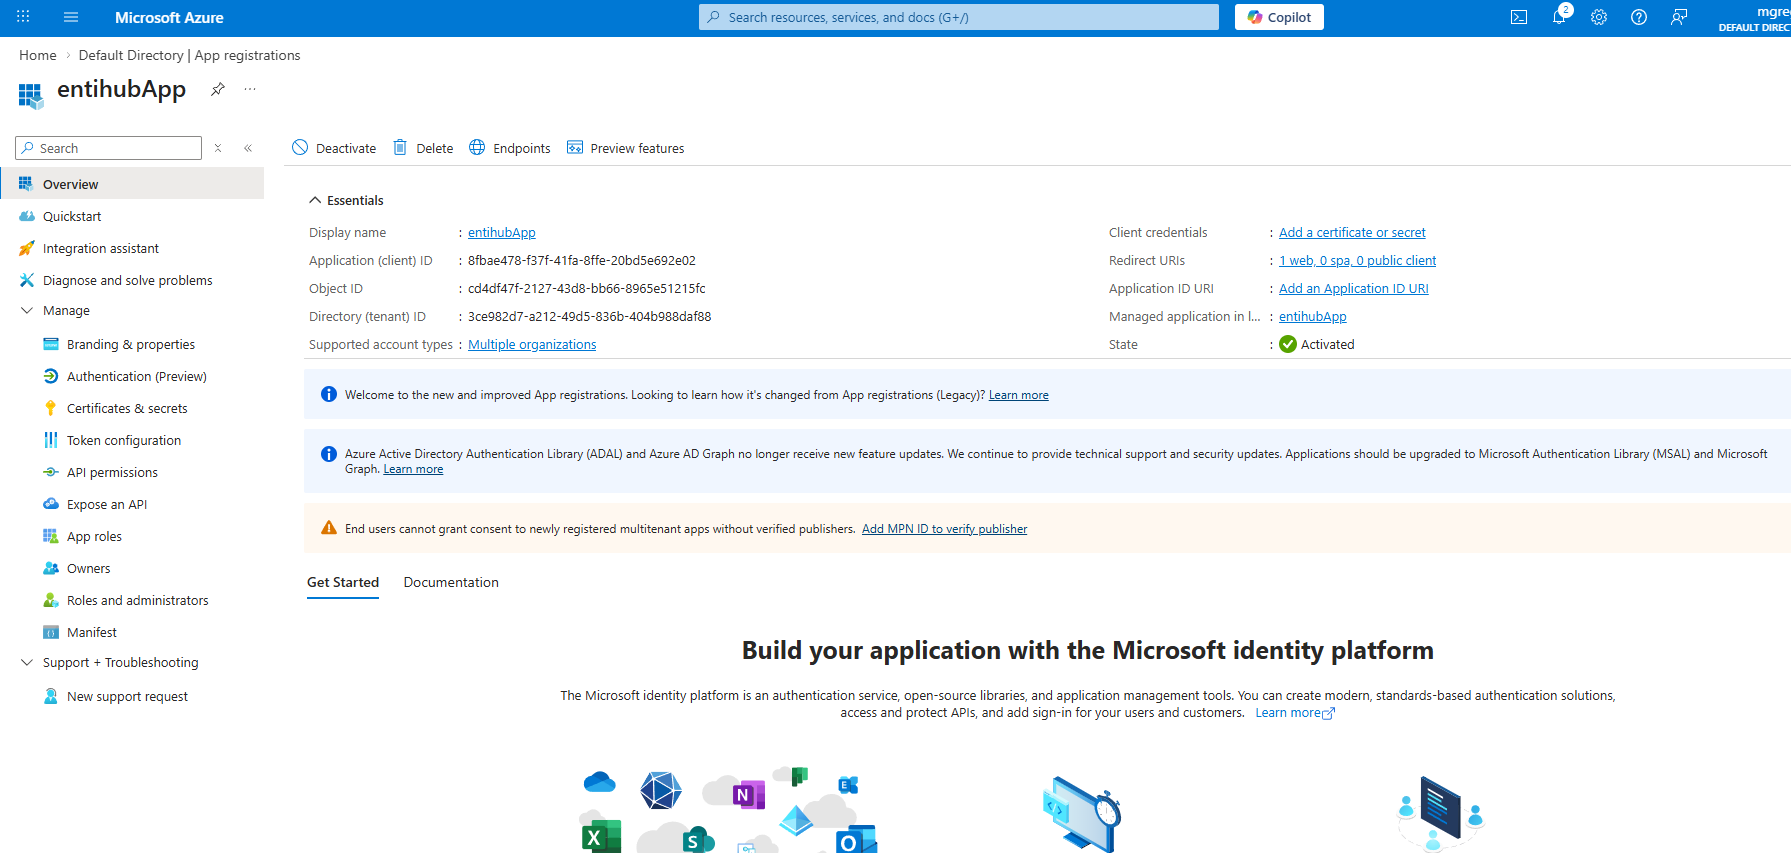Clear the sidebar search with X icon
This screenshot has height=853, width=1791.
pos(218,148)
